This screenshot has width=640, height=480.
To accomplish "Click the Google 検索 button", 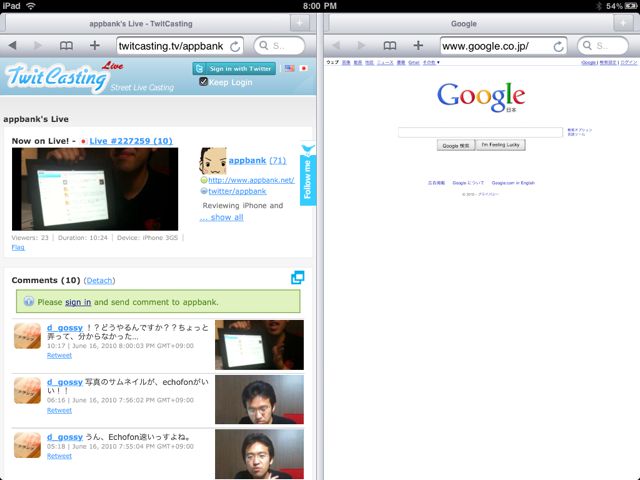I will tap(456, 145).
